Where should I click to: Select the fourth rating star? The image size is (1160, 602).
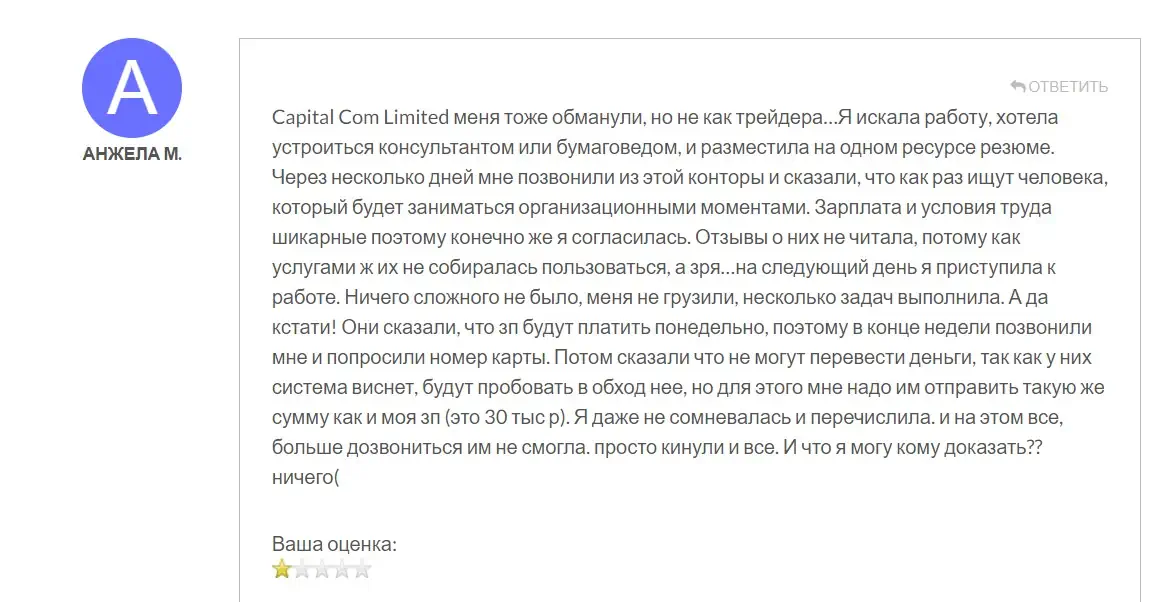[x=342, y=569]
